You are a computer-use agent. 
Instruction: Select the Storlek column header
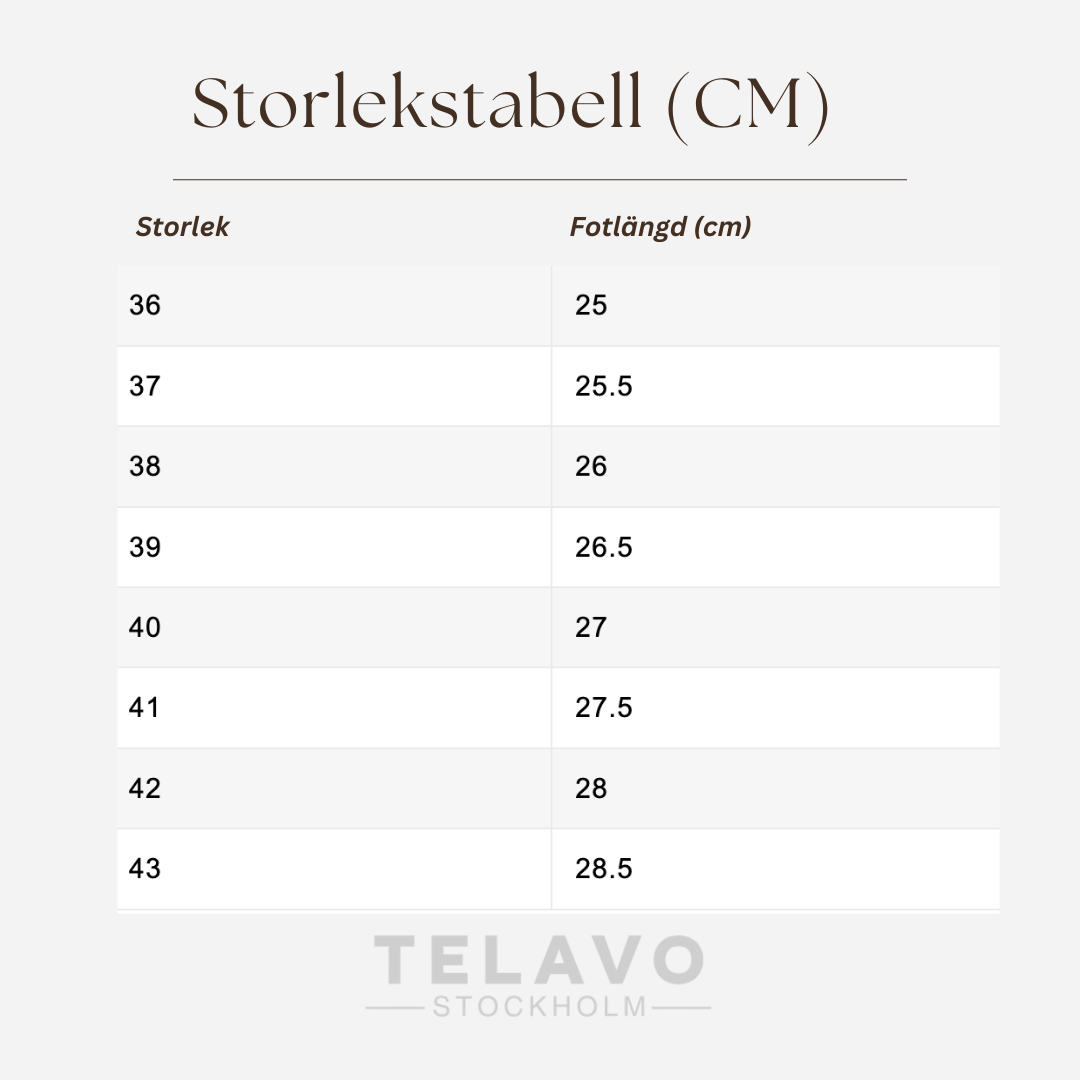182,227
